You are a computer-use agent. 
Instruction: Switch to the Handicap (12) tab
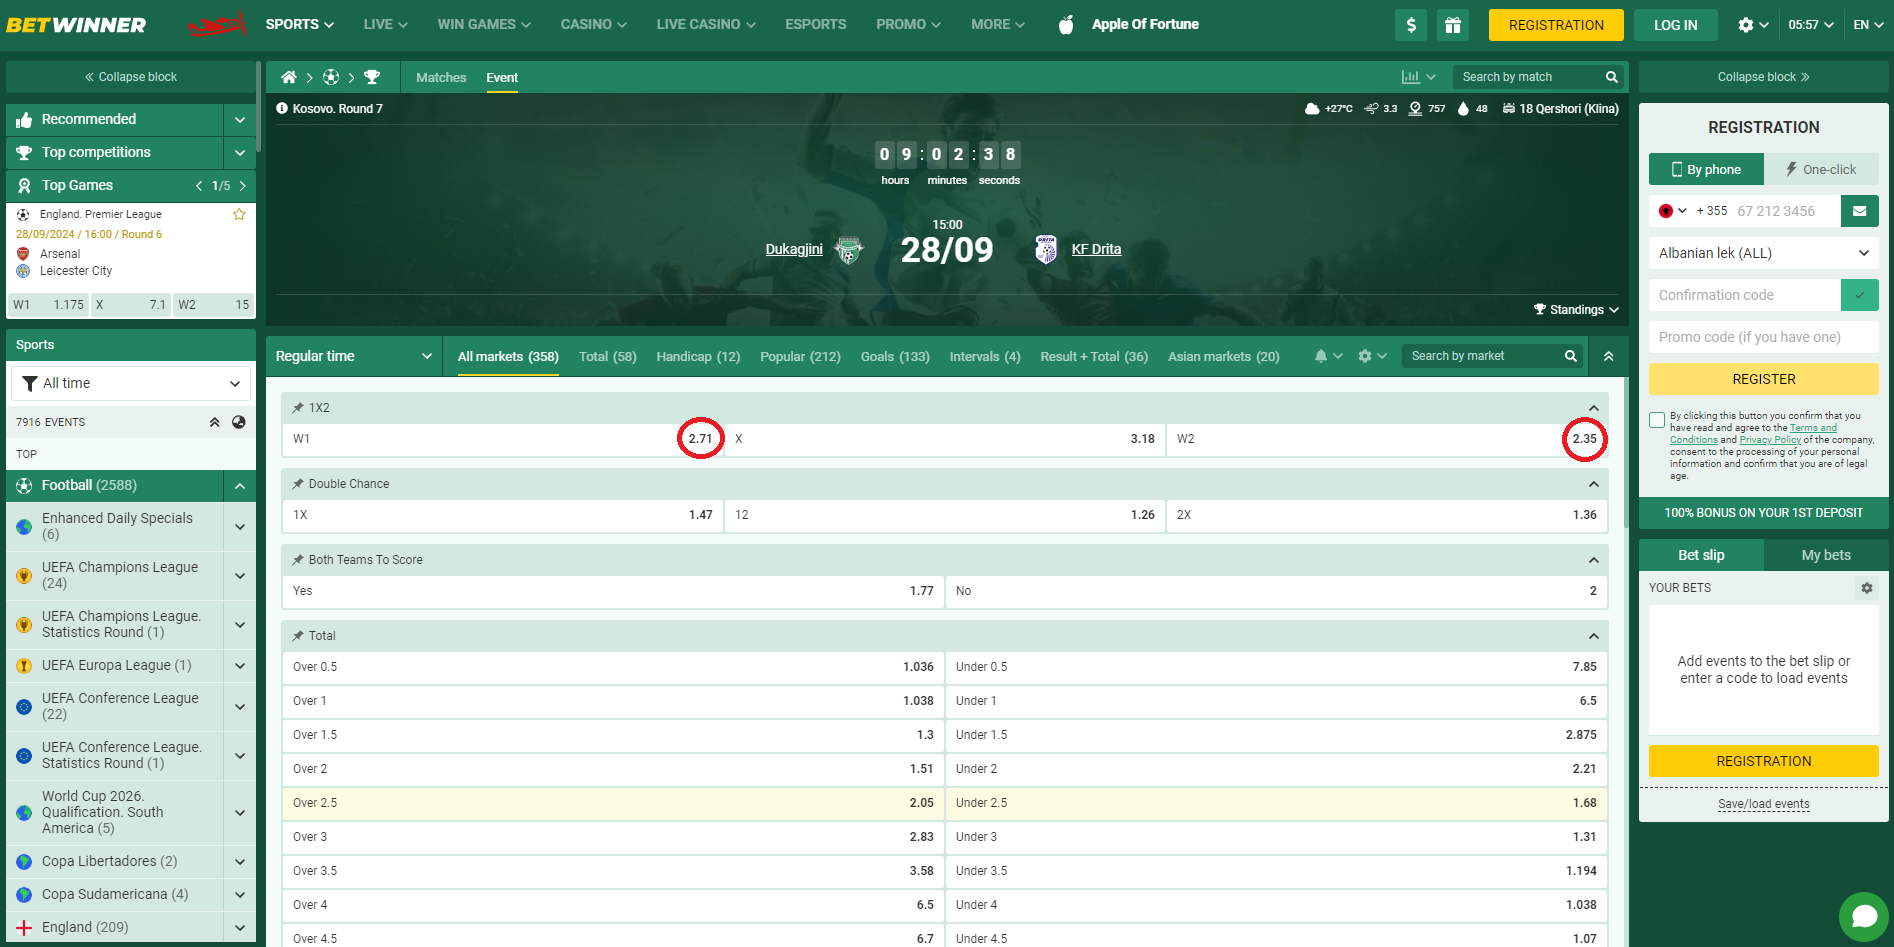[x=698, y=356]
